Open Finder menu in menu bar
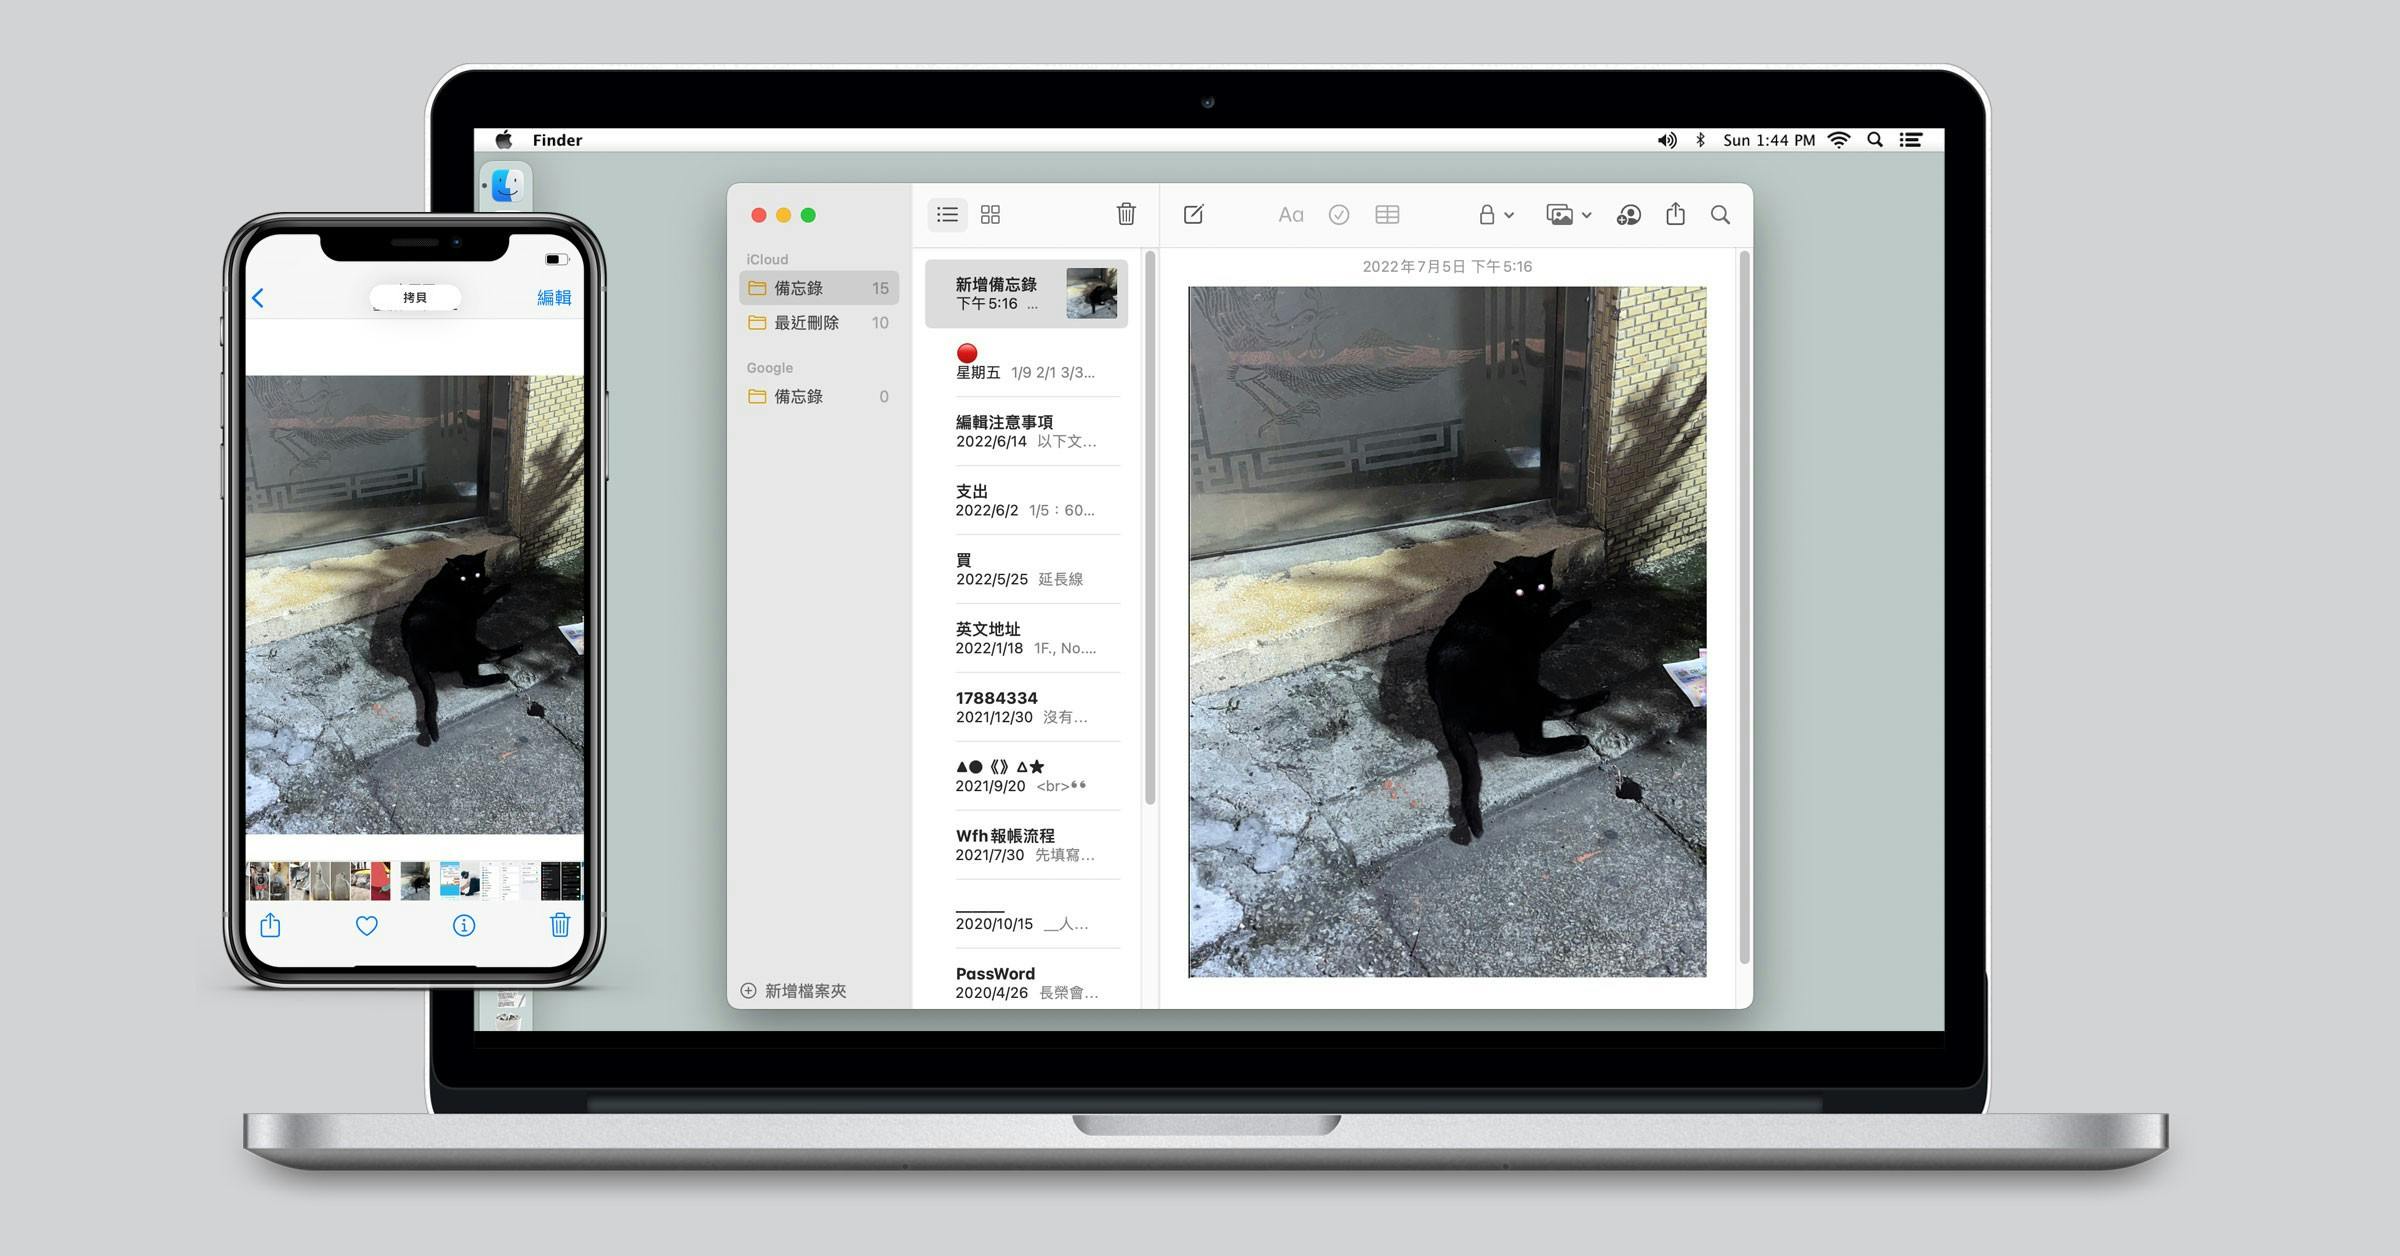2400x1256 pixels. click(557, 140)
